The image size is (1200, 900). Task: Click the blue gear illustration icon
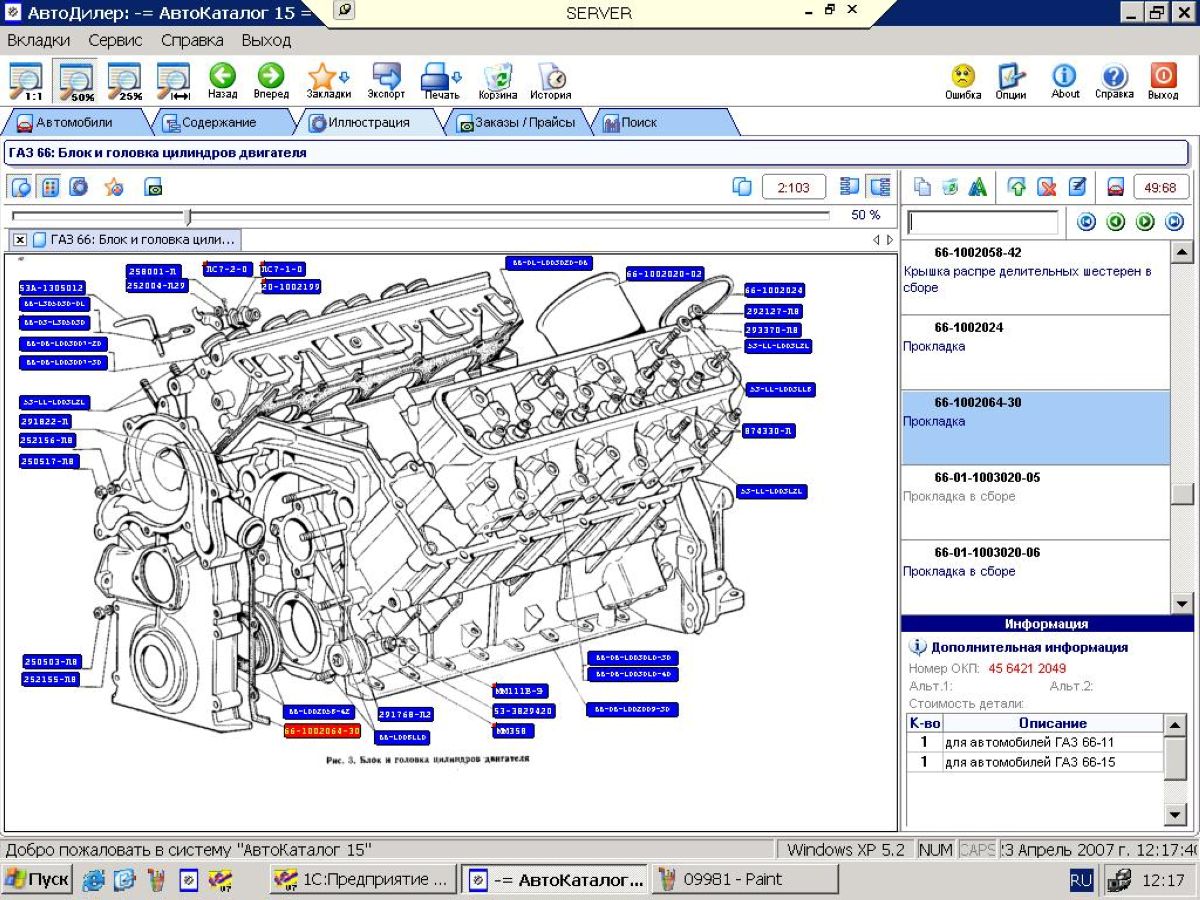point(79,187)
